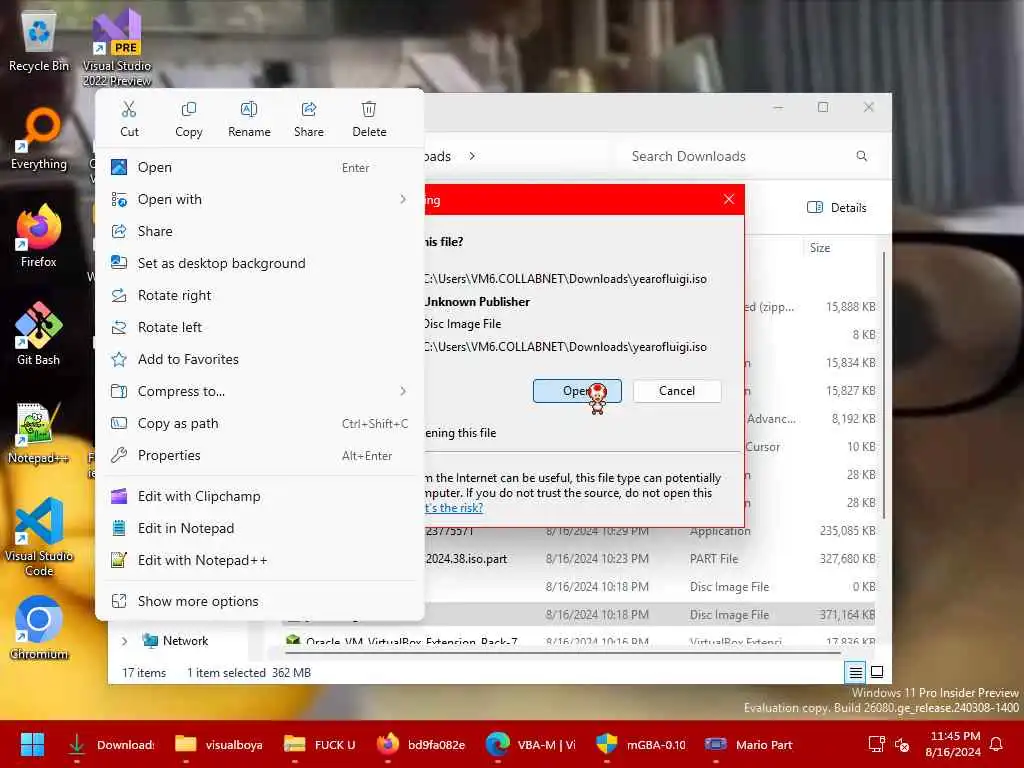Click the Share icon at menu top

point(309,119)
